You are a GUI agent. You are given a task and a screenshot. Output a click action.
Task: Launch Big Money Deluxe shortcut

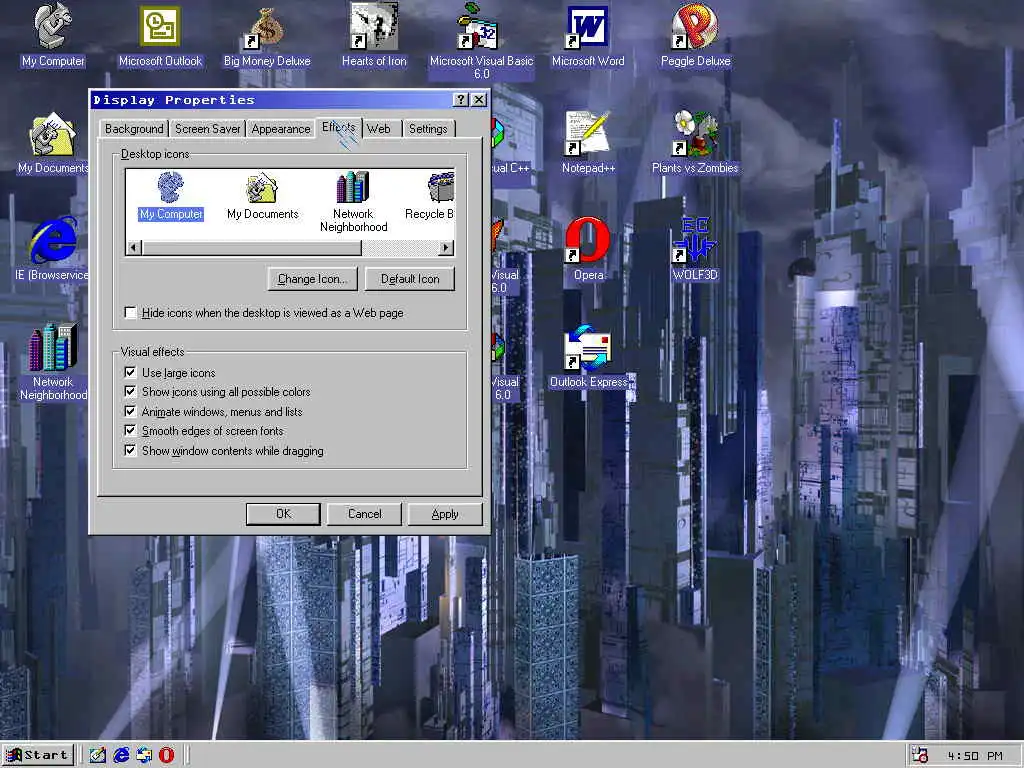[266, 35]
